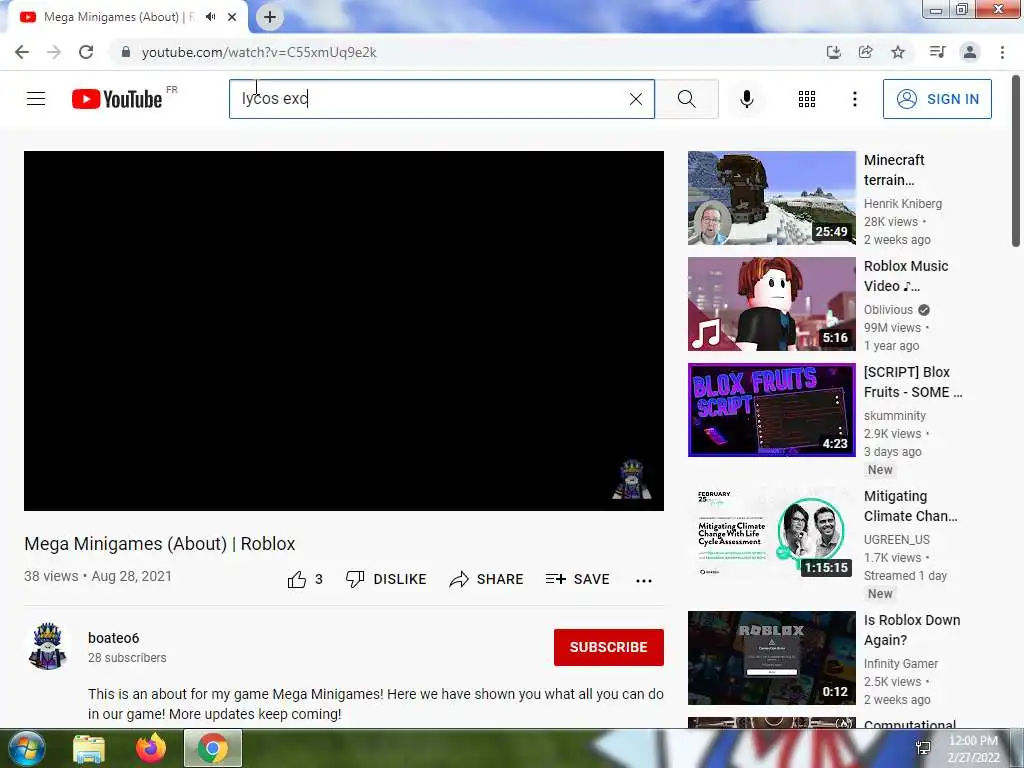Subscribe to the boateo6 channel
Screen dimensions: 1024x768
[609, 647]
